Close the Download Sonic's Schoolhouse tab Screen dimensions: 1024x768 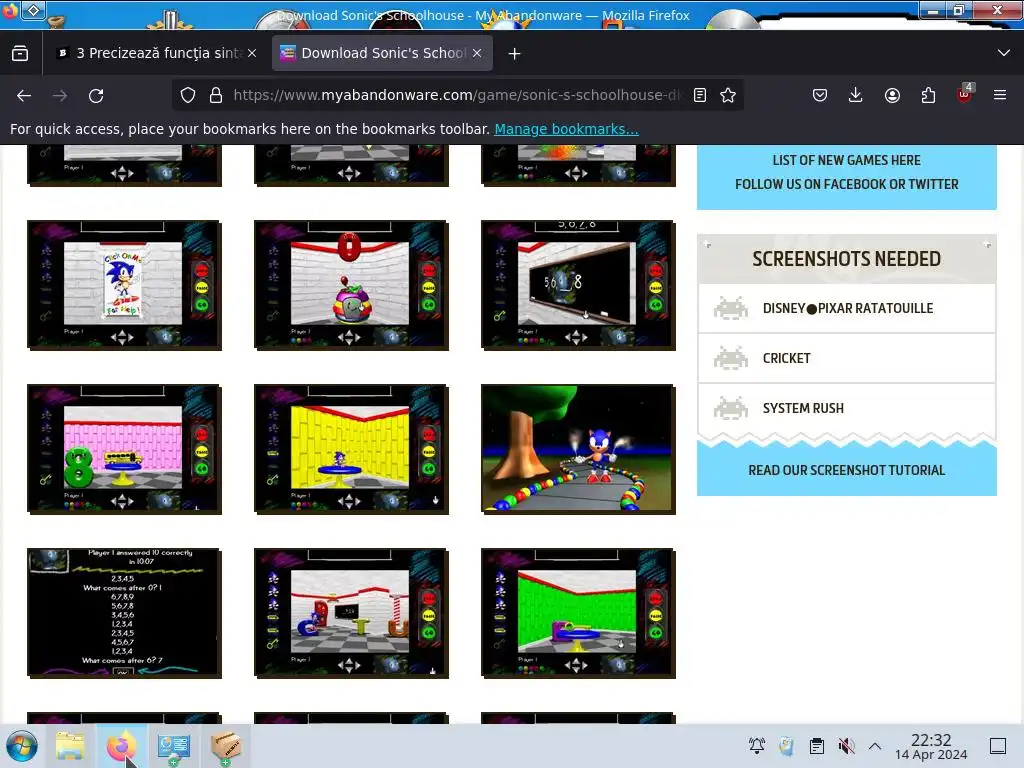[x=477, y=53]
